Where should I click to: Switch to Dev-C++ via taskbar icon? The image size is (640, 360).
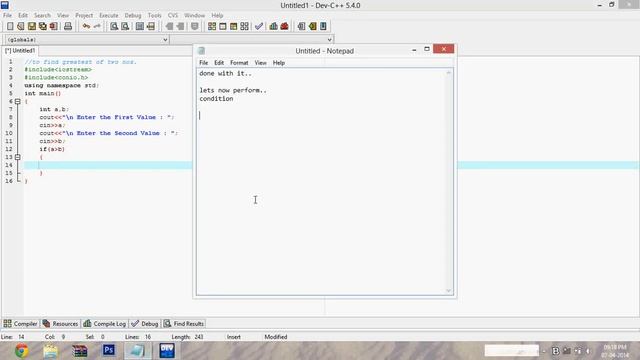[167, 351]
